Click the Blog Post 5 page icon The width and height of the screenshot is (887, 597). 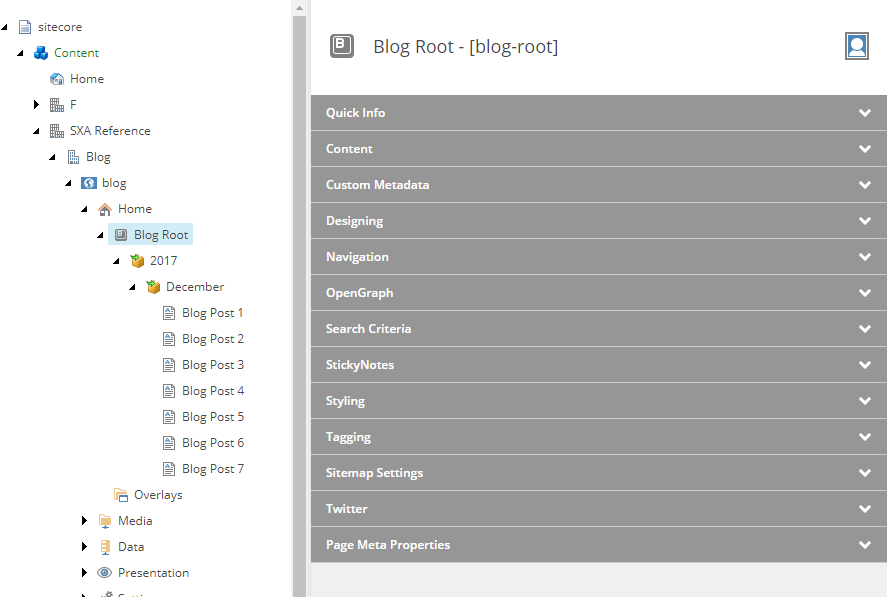pyautogui.click(x=169, y=417)
